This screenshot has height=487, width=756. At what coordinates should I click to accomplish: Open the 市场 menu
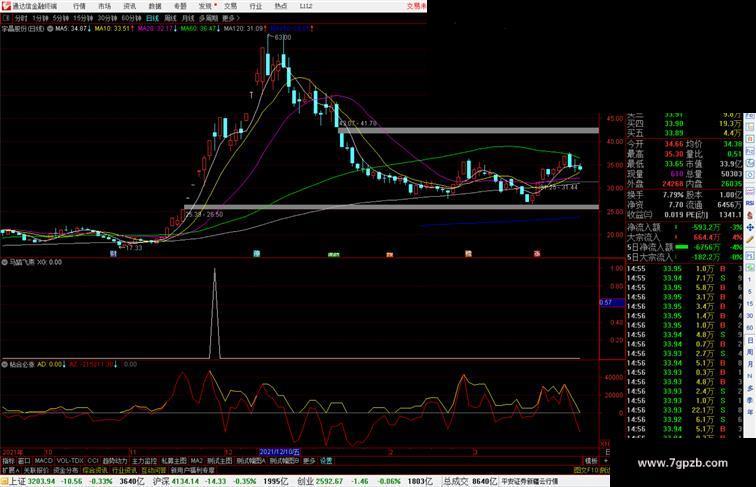click(x=104, y=6)
